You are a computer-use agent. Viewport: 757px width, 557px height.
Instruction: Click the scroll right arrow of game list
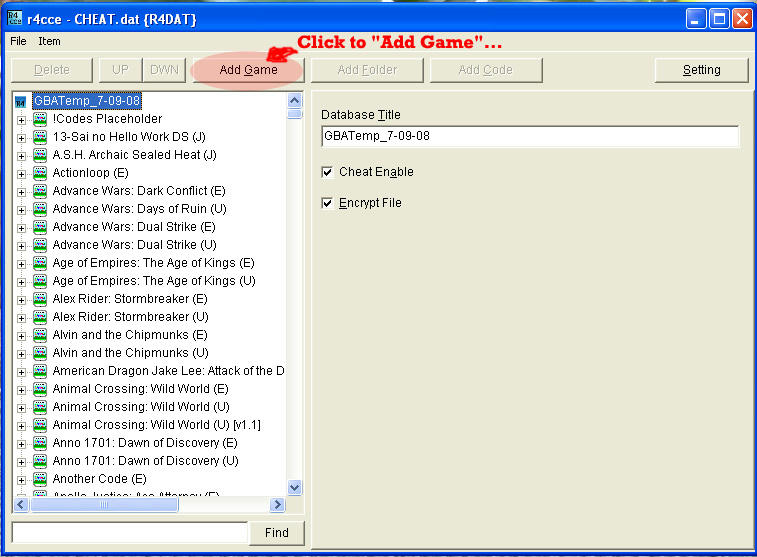pyautogui.click(x=277, y=504)
